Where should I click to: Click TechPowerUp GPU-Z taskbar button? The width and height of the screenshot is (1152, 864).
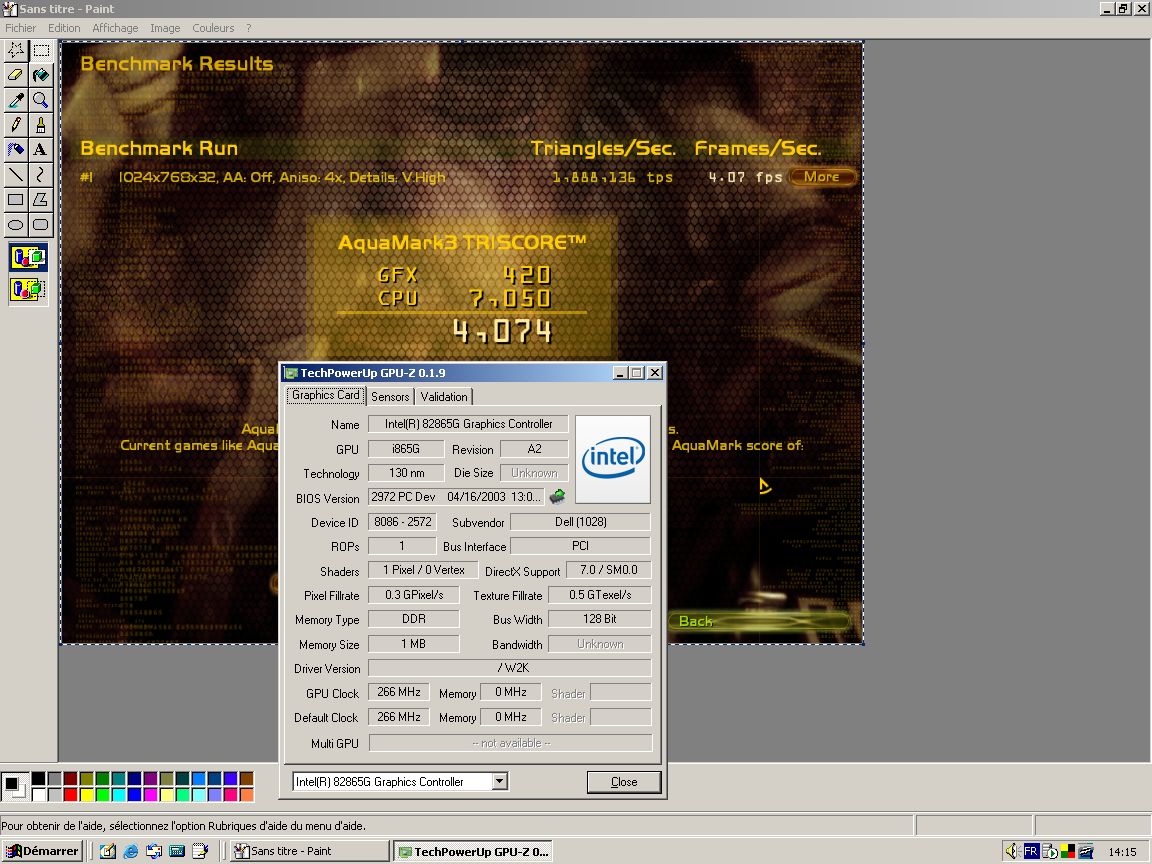pyautogui.click(x=472, y=852)
